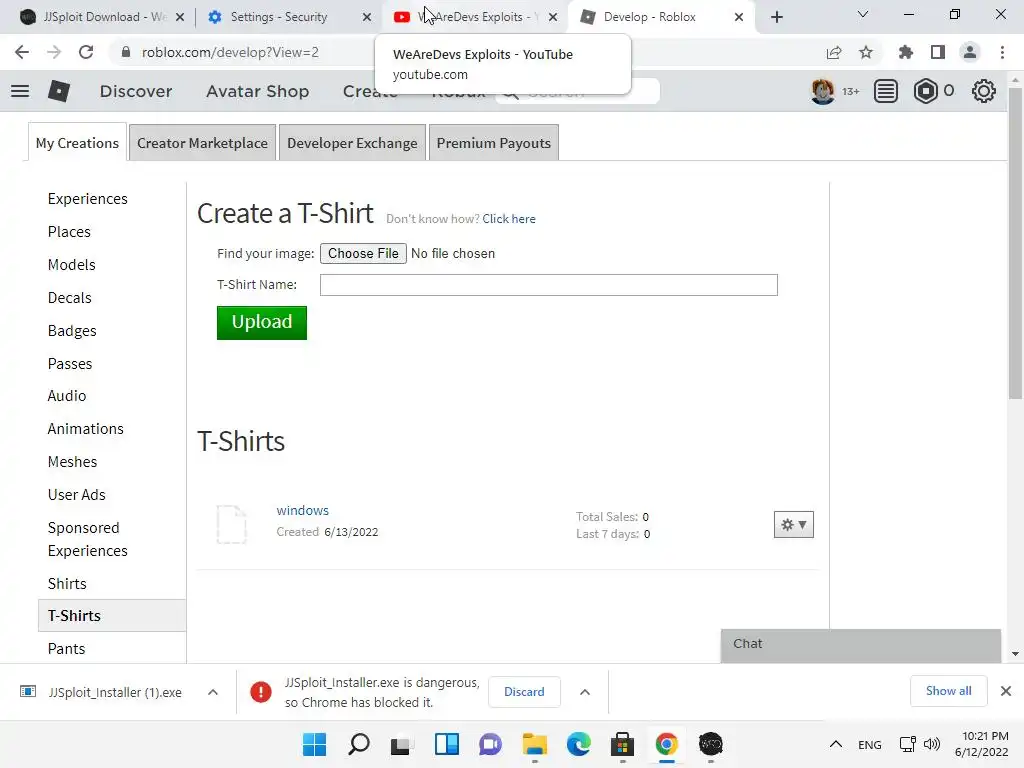This screenshot has height=768, width=1024.
Task: Click the address bar URL
Action: point(230,52)
